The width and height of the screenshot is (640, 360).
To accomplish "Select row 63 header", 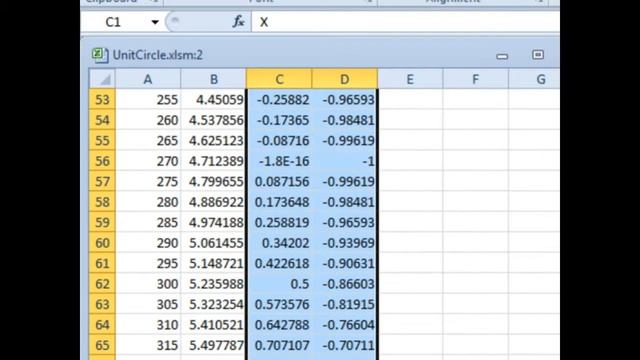I will [102, 304].
